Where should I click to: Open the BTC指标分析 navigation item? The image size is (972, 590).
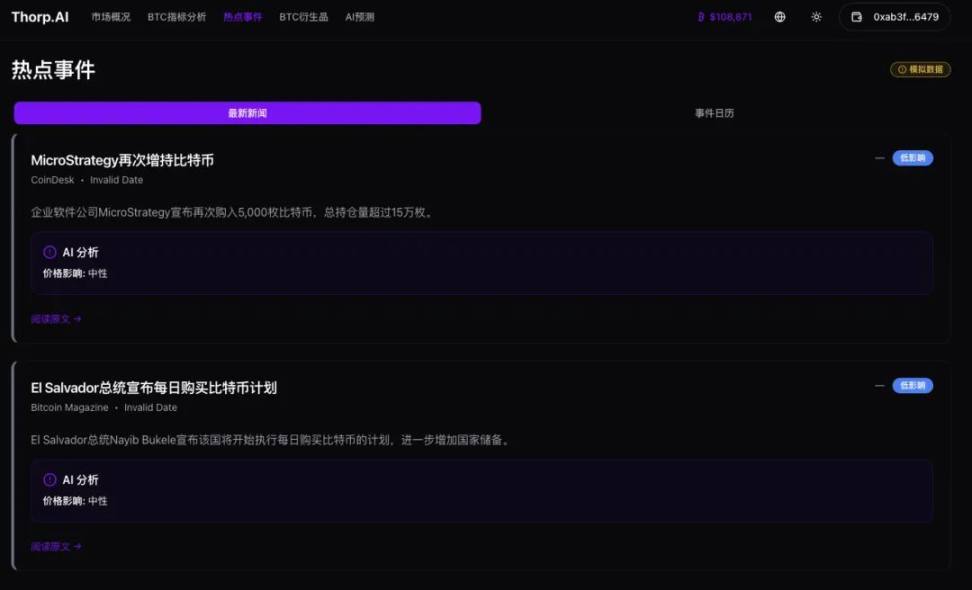[177, 17]
